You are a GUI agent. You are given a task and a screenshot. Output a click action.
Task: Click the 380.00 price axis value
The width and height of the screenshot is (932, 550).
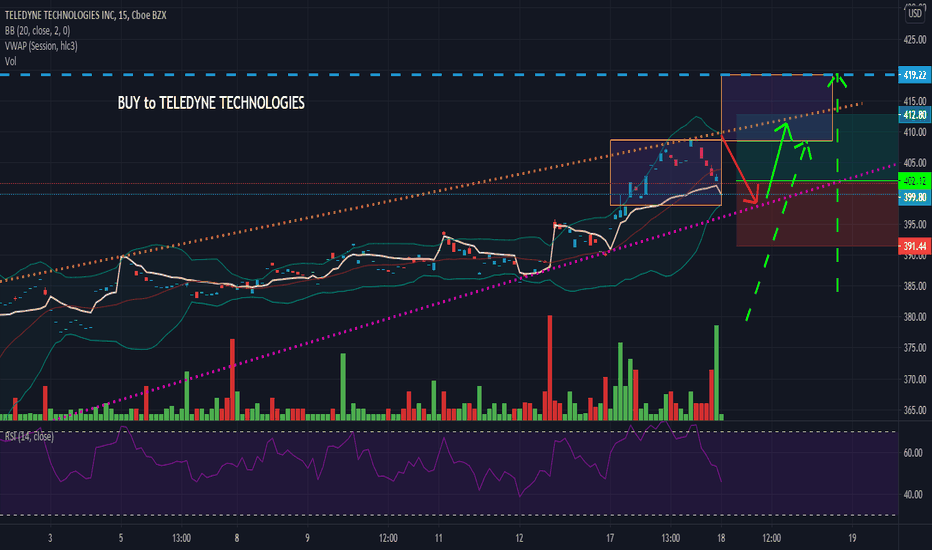click(915, 317)
